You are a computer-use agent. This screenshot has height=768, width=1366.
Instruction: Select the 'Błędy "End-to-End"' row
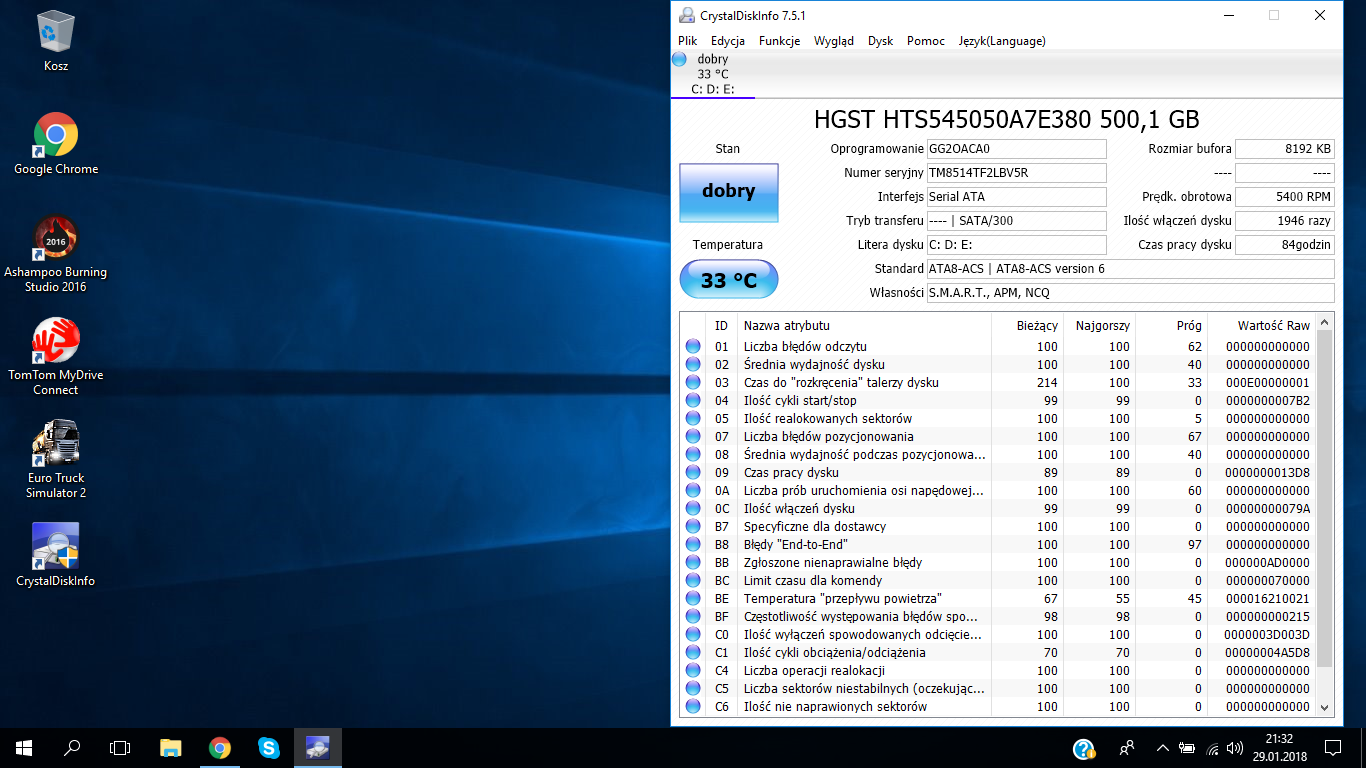pos(998,545)
